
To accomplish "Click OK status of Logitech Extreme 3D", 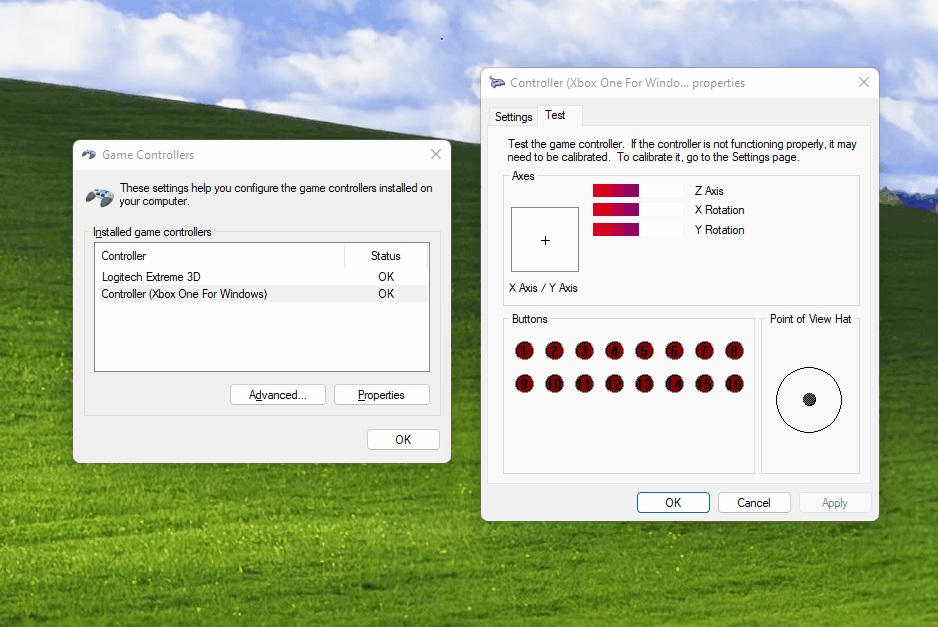I will 386,276.
